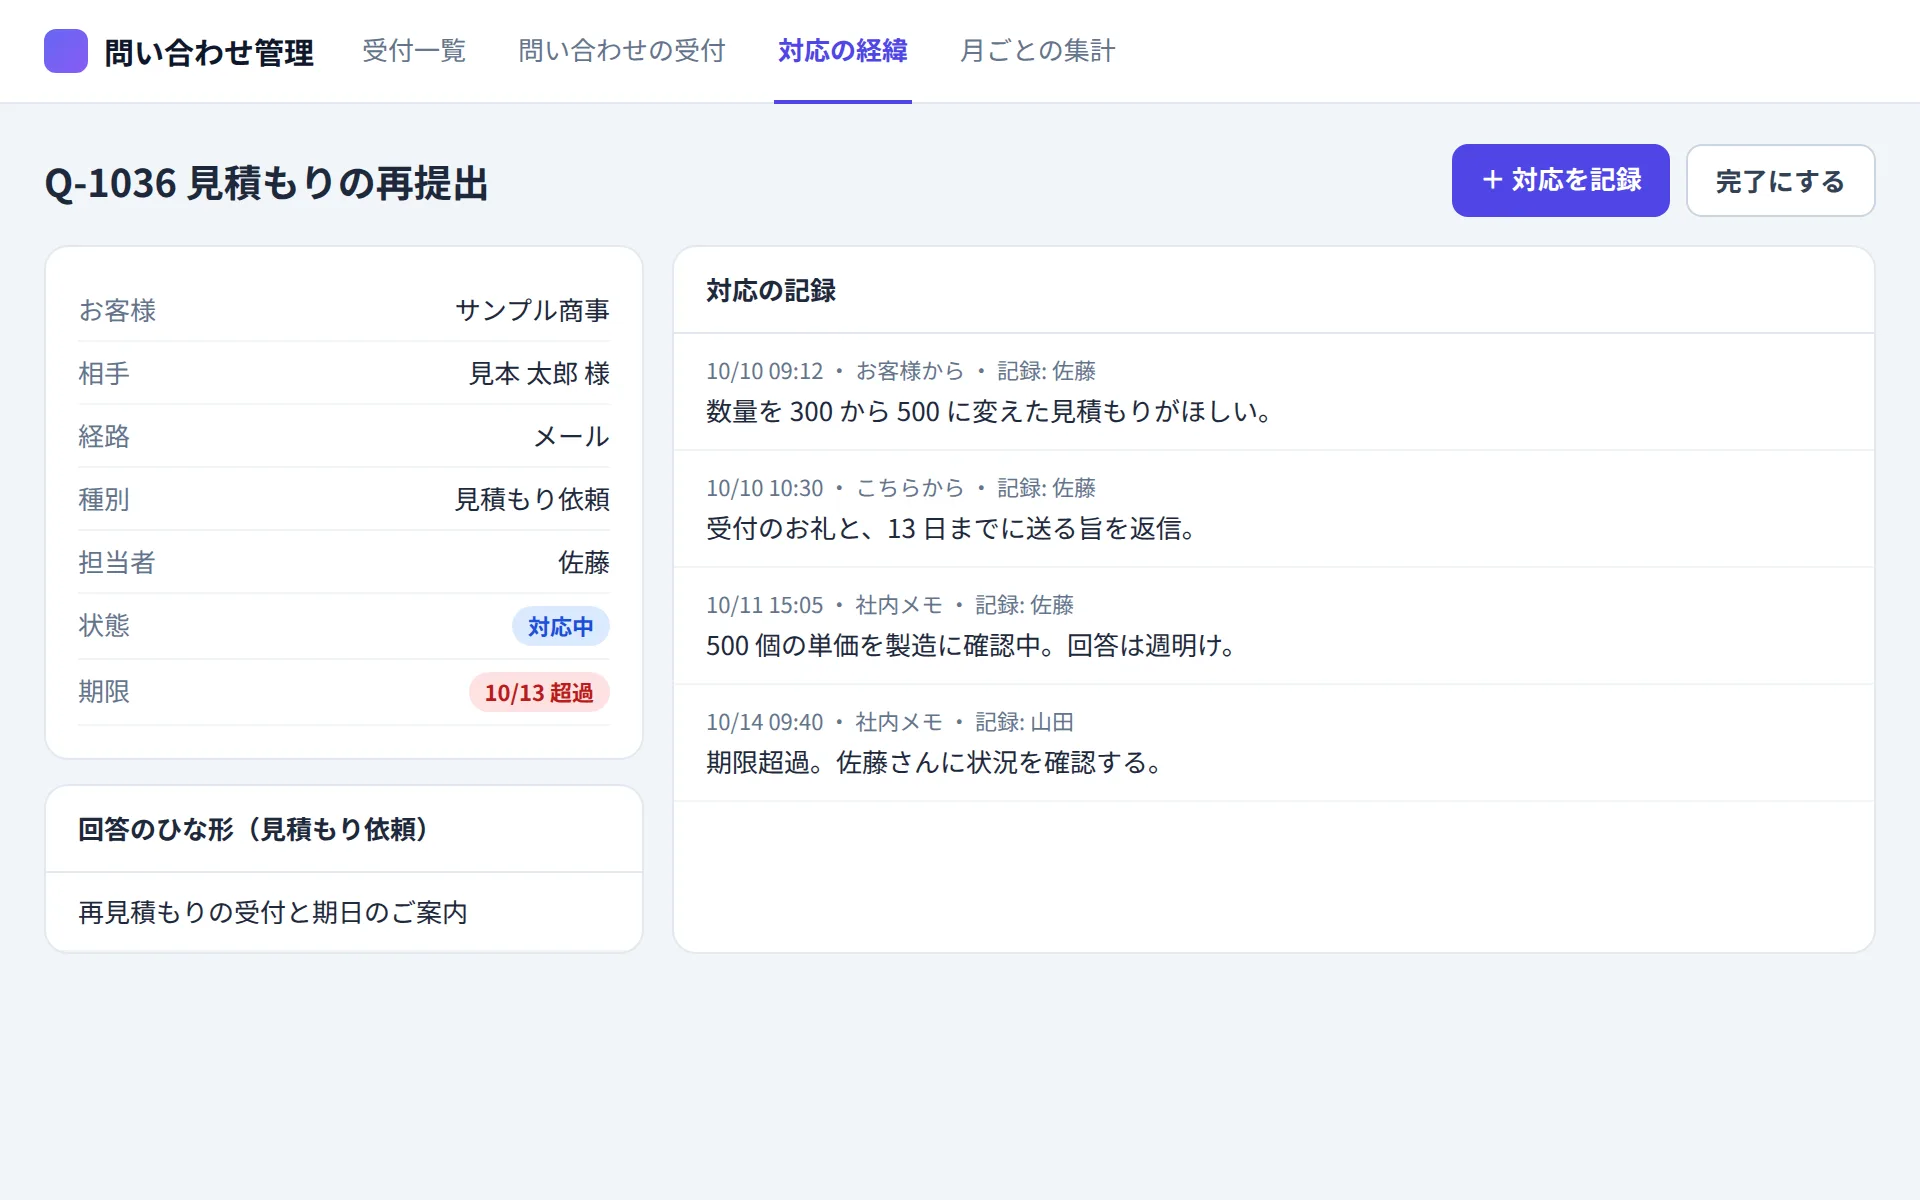The width and height of the screenshot is (1920, 1200).
Task: Click the assignee value 佐藤 in the details card
Action: pos(584,563)
